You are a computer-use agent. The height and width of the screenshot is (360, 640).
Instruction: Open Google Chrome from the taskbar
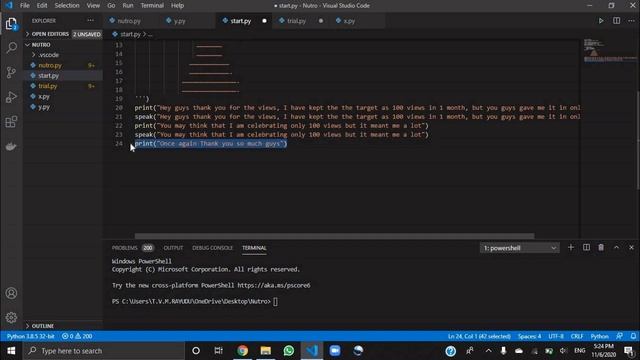coord(242,351)
